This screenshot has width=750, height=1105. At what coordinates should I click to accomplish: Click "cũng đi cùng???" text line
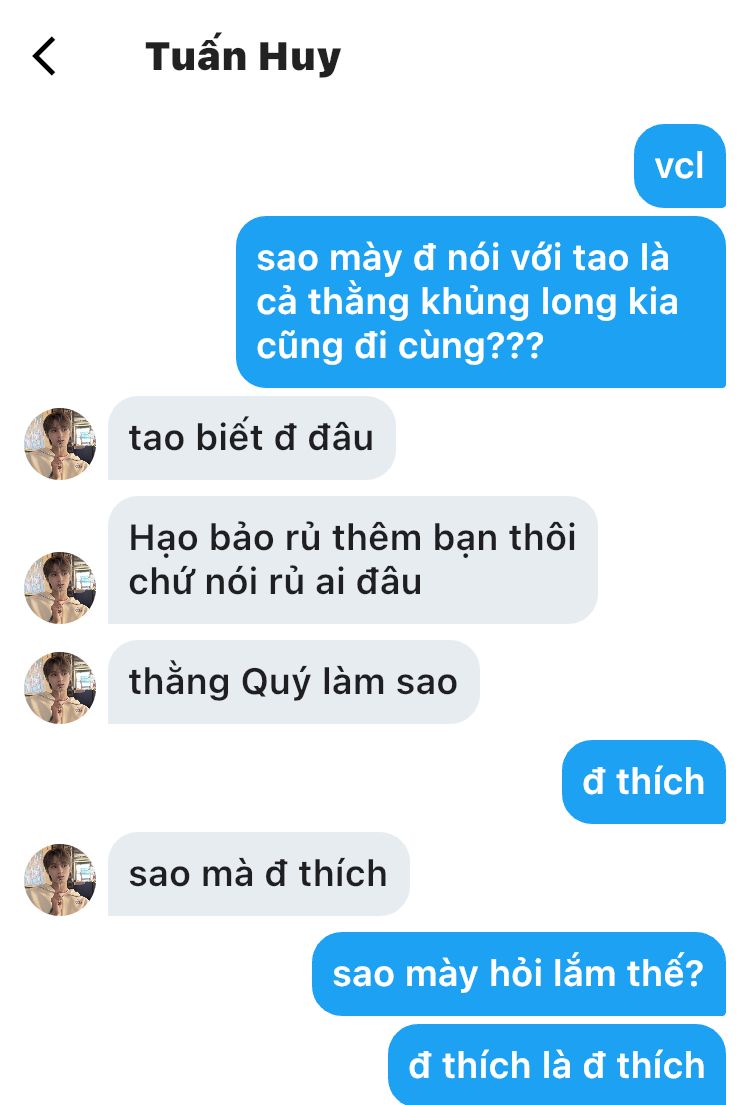point(400,346)
